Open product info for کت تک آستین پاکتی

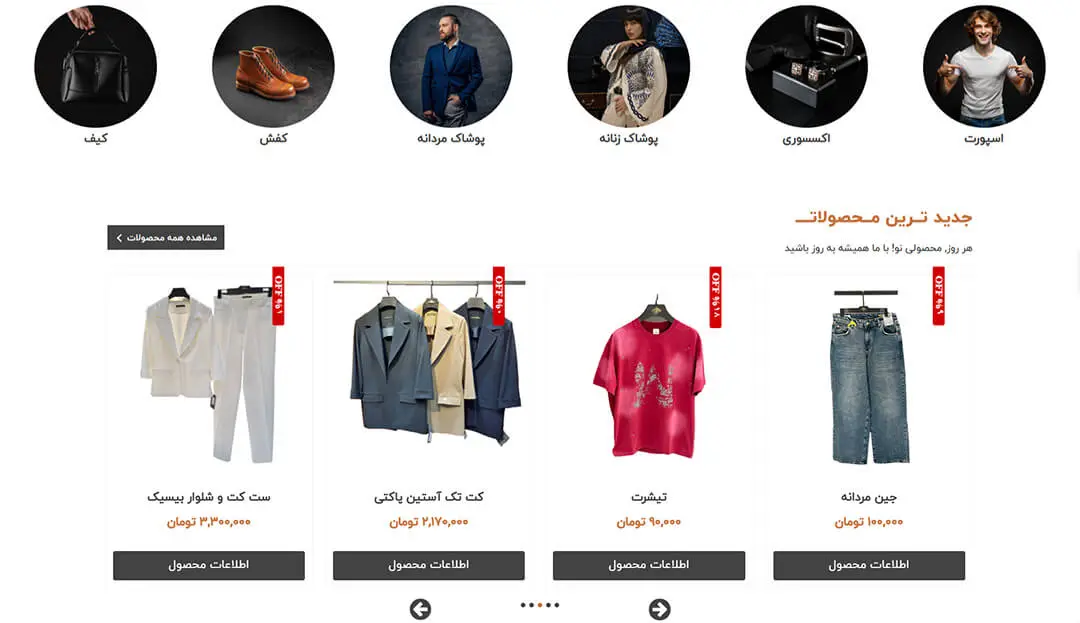[428, 565]
